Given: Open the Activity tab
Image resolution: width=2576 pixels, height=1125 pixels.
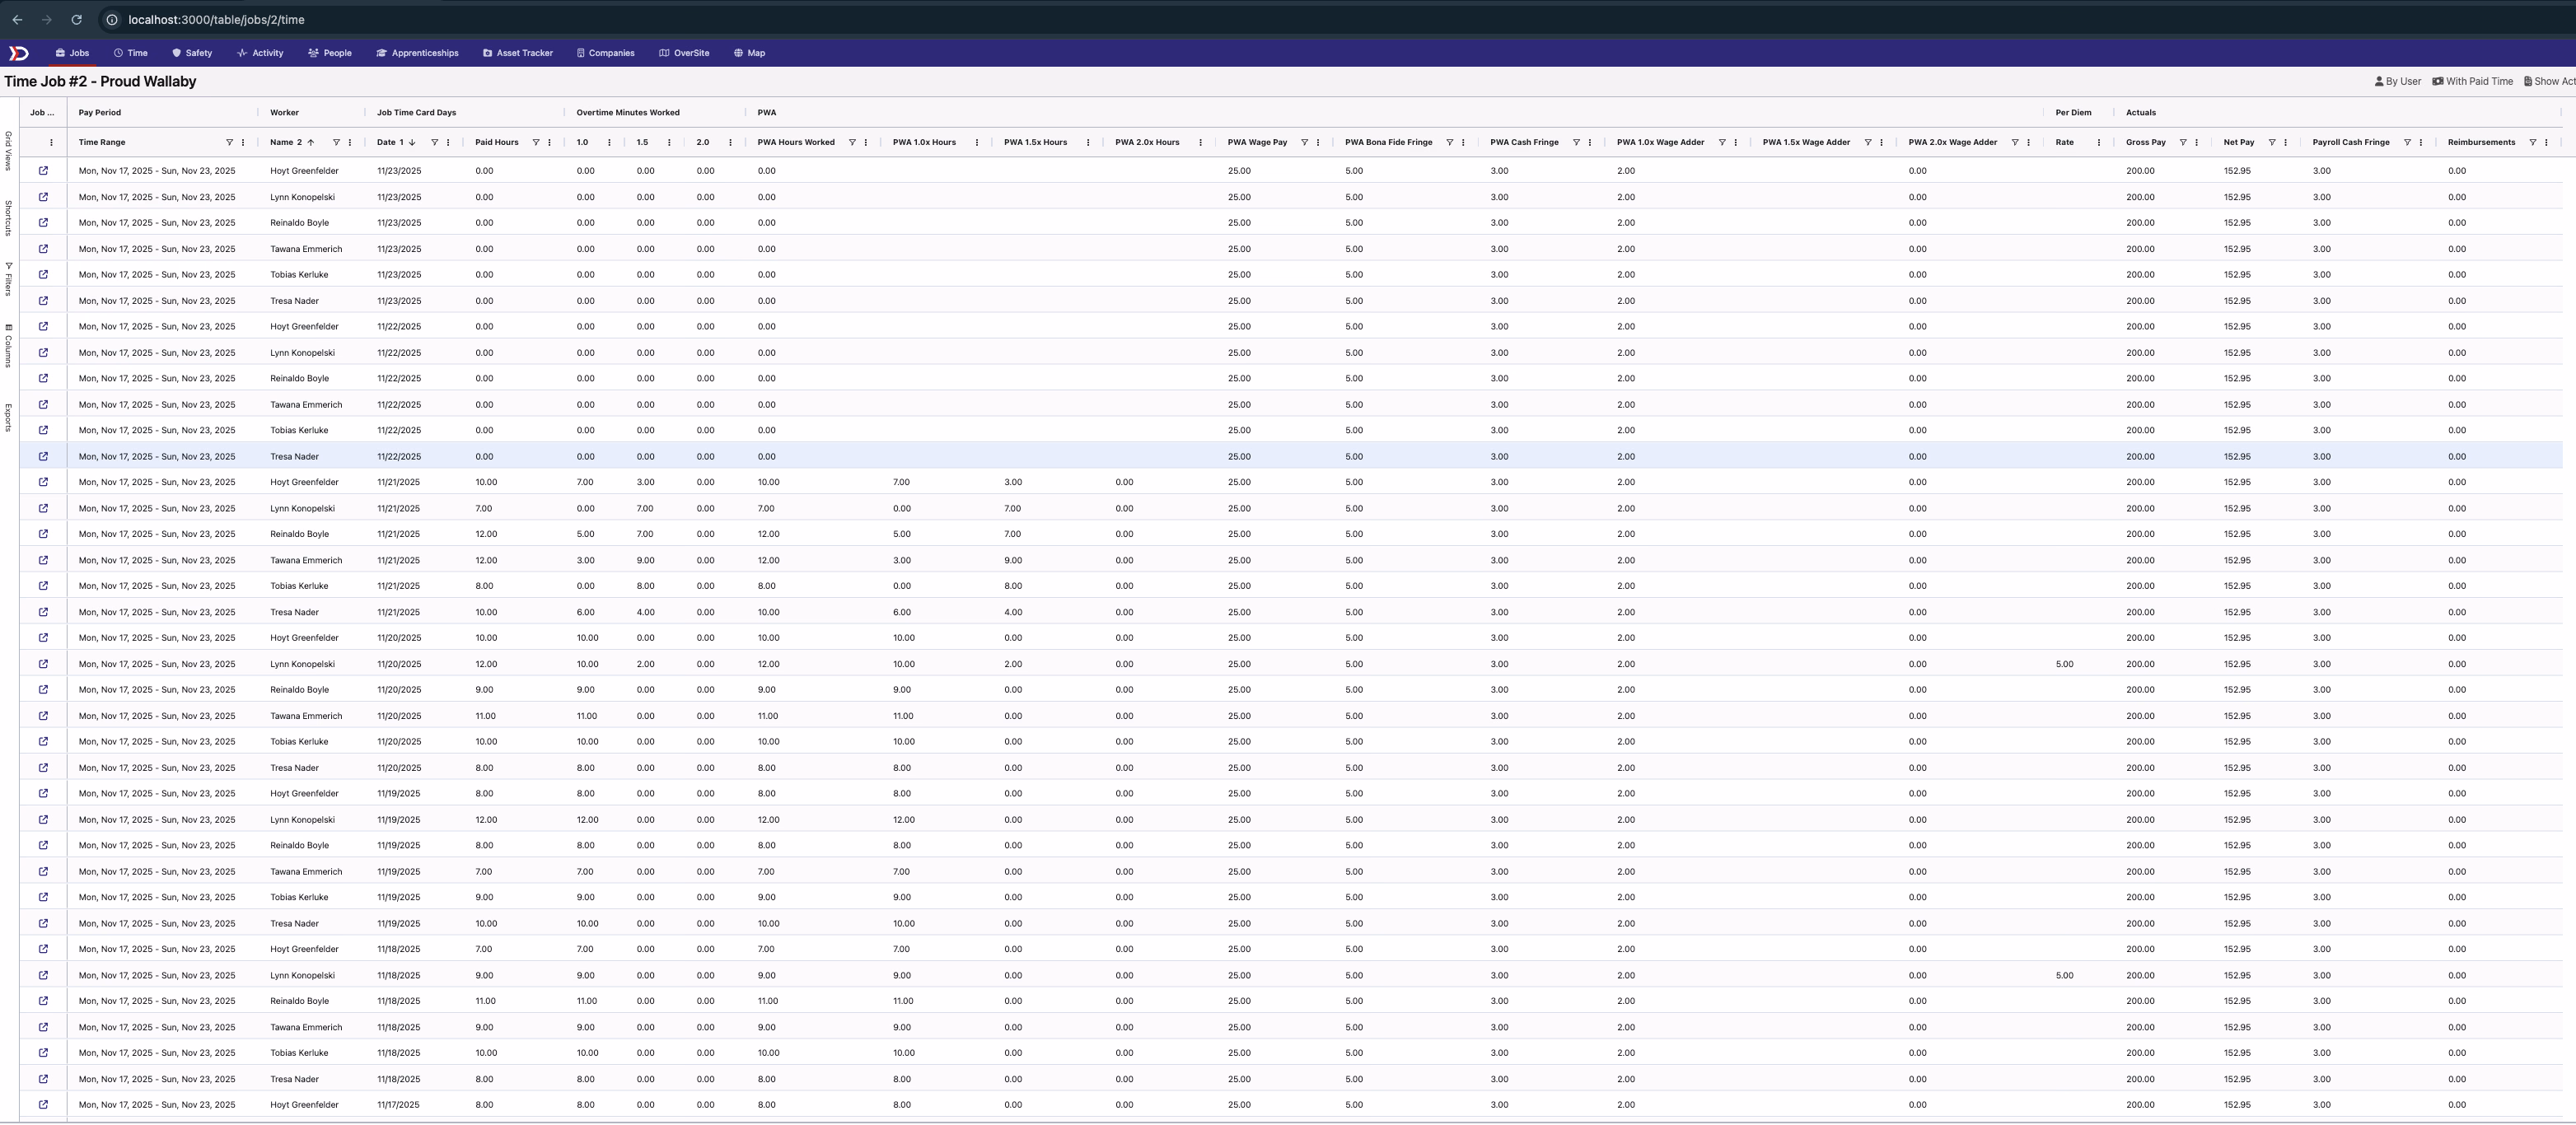Looking at the screenshot, I should [260, 53].
